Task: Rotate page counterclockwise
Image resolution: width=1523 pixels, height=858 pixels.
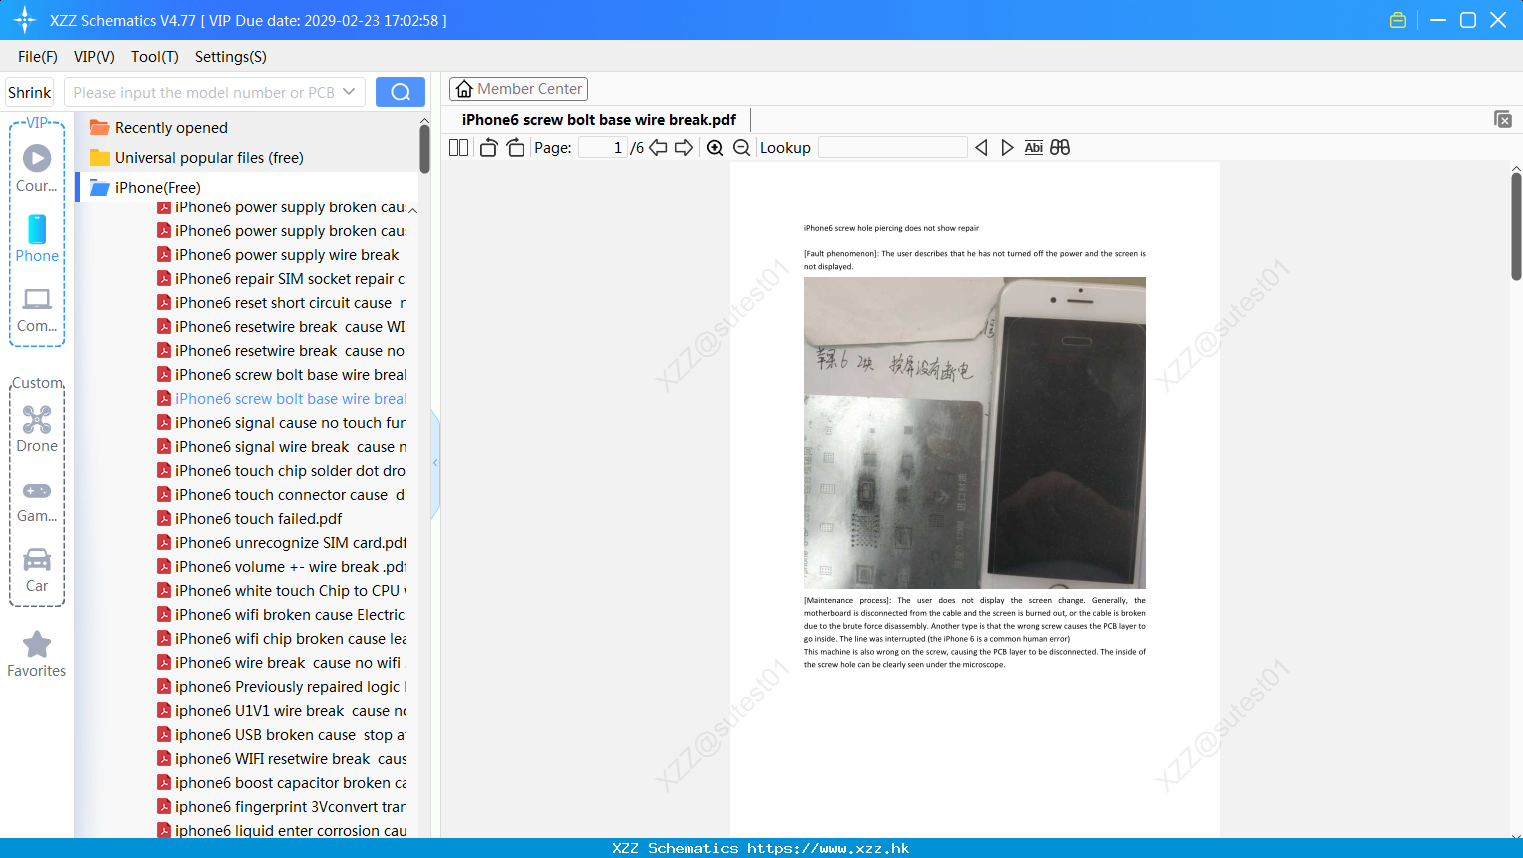Action: pos(488,147)
